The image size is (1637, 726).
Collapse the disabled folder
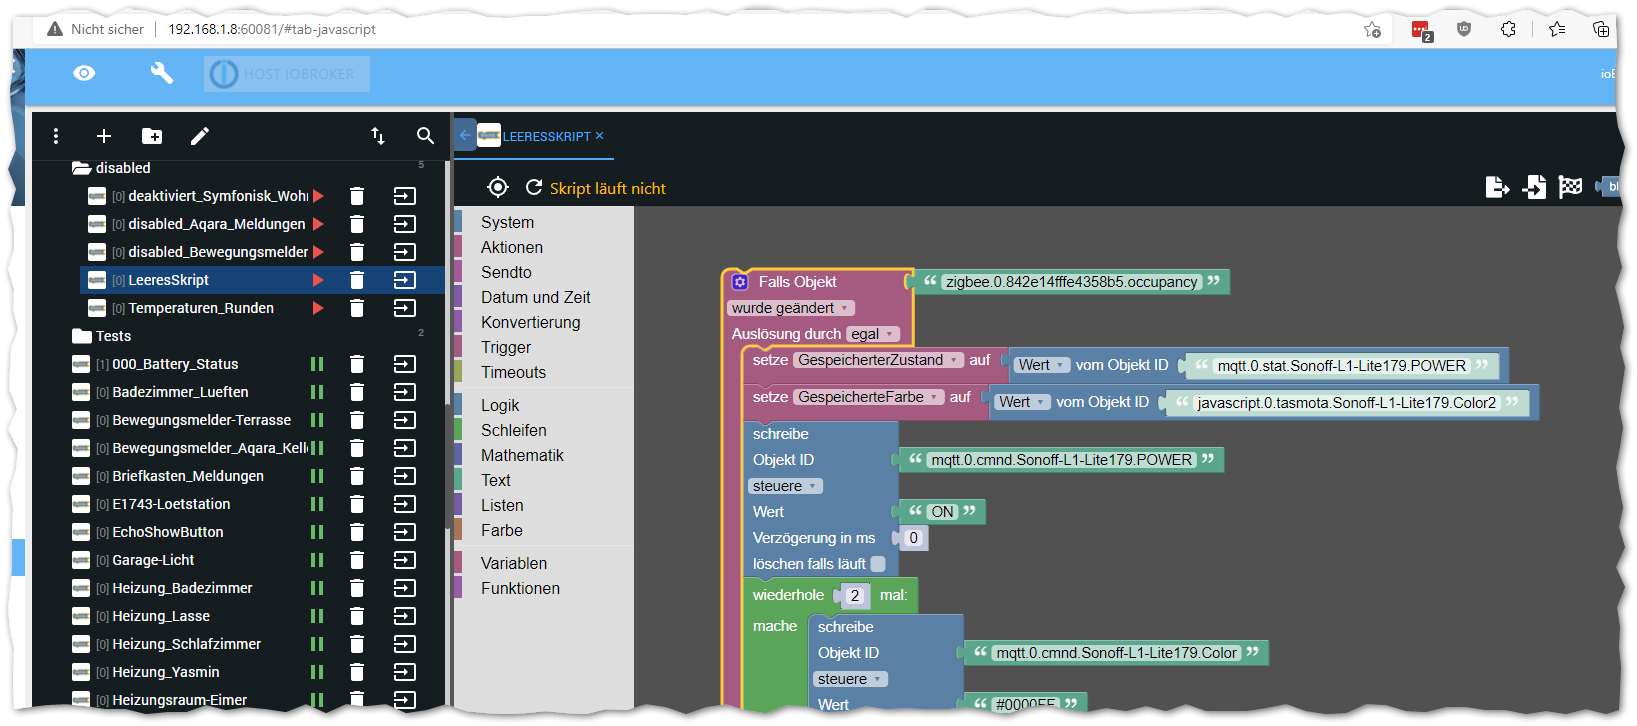click(x=82, y=168)
